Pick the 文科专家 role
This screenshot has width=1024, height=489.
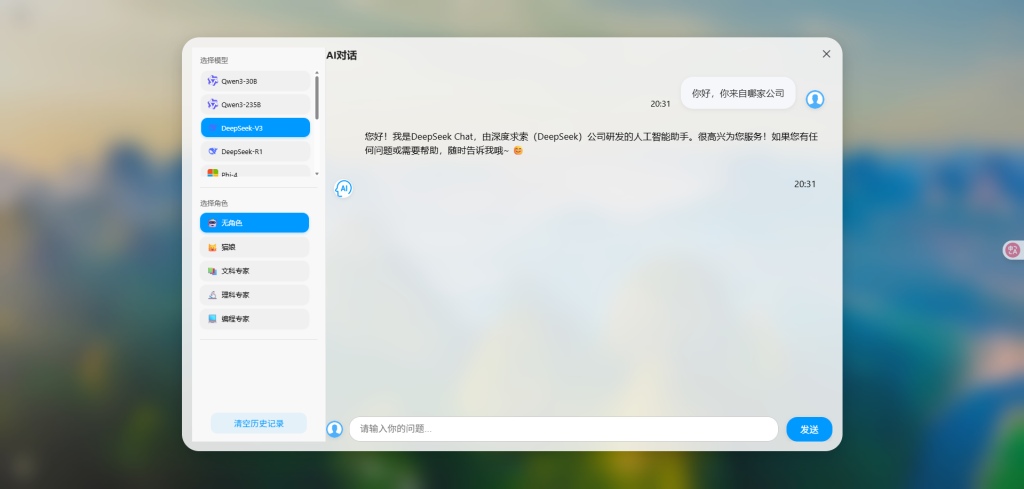[x=254, y=271]
